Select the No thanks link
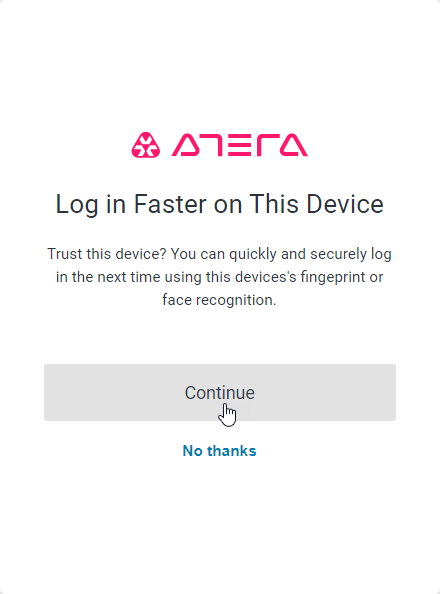The image size is (440, 594). (x=220, y=451)
